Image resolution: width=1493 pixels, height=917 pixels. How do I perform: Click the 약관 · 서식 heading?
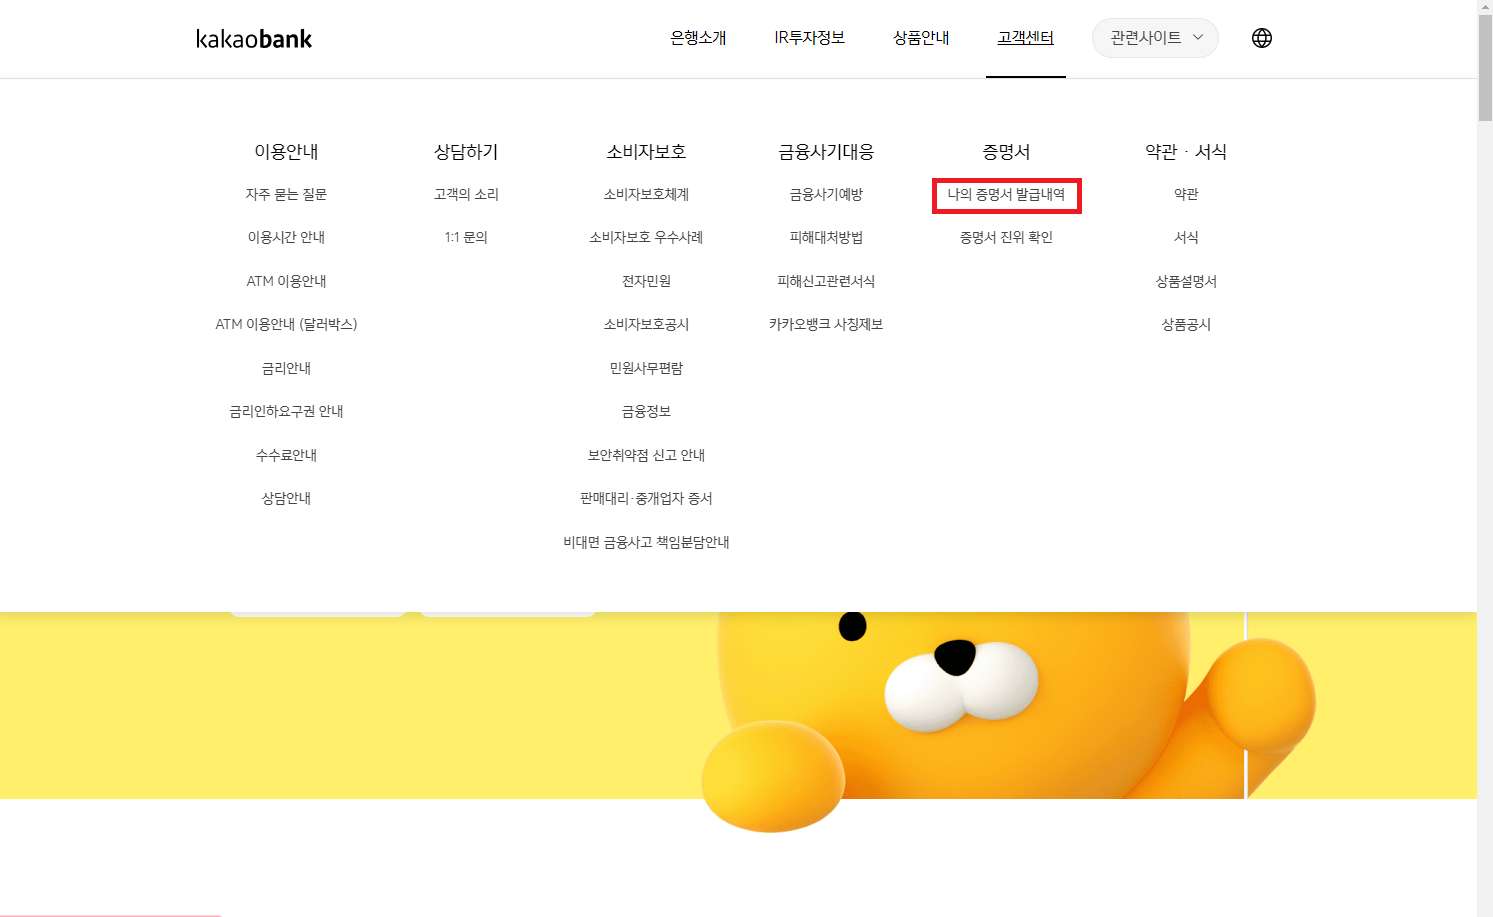tap(1186, 152)
